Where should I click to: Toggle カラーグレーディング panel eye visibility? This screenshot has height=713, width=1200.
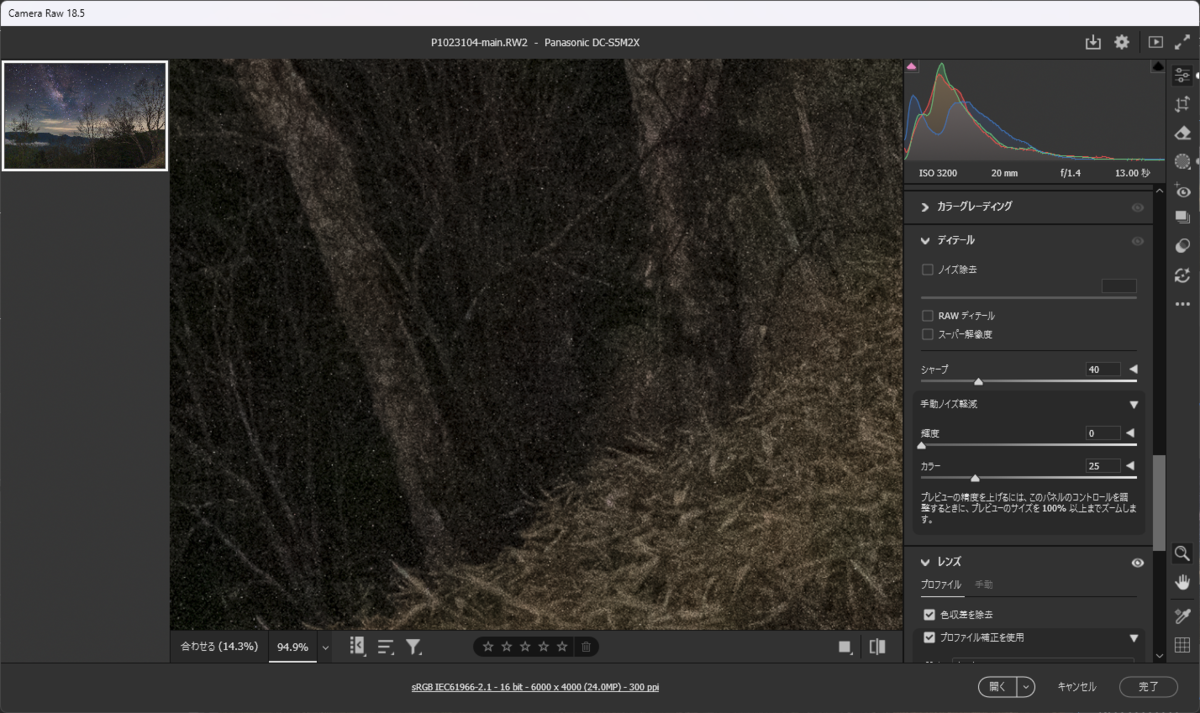pos(1137,207)
